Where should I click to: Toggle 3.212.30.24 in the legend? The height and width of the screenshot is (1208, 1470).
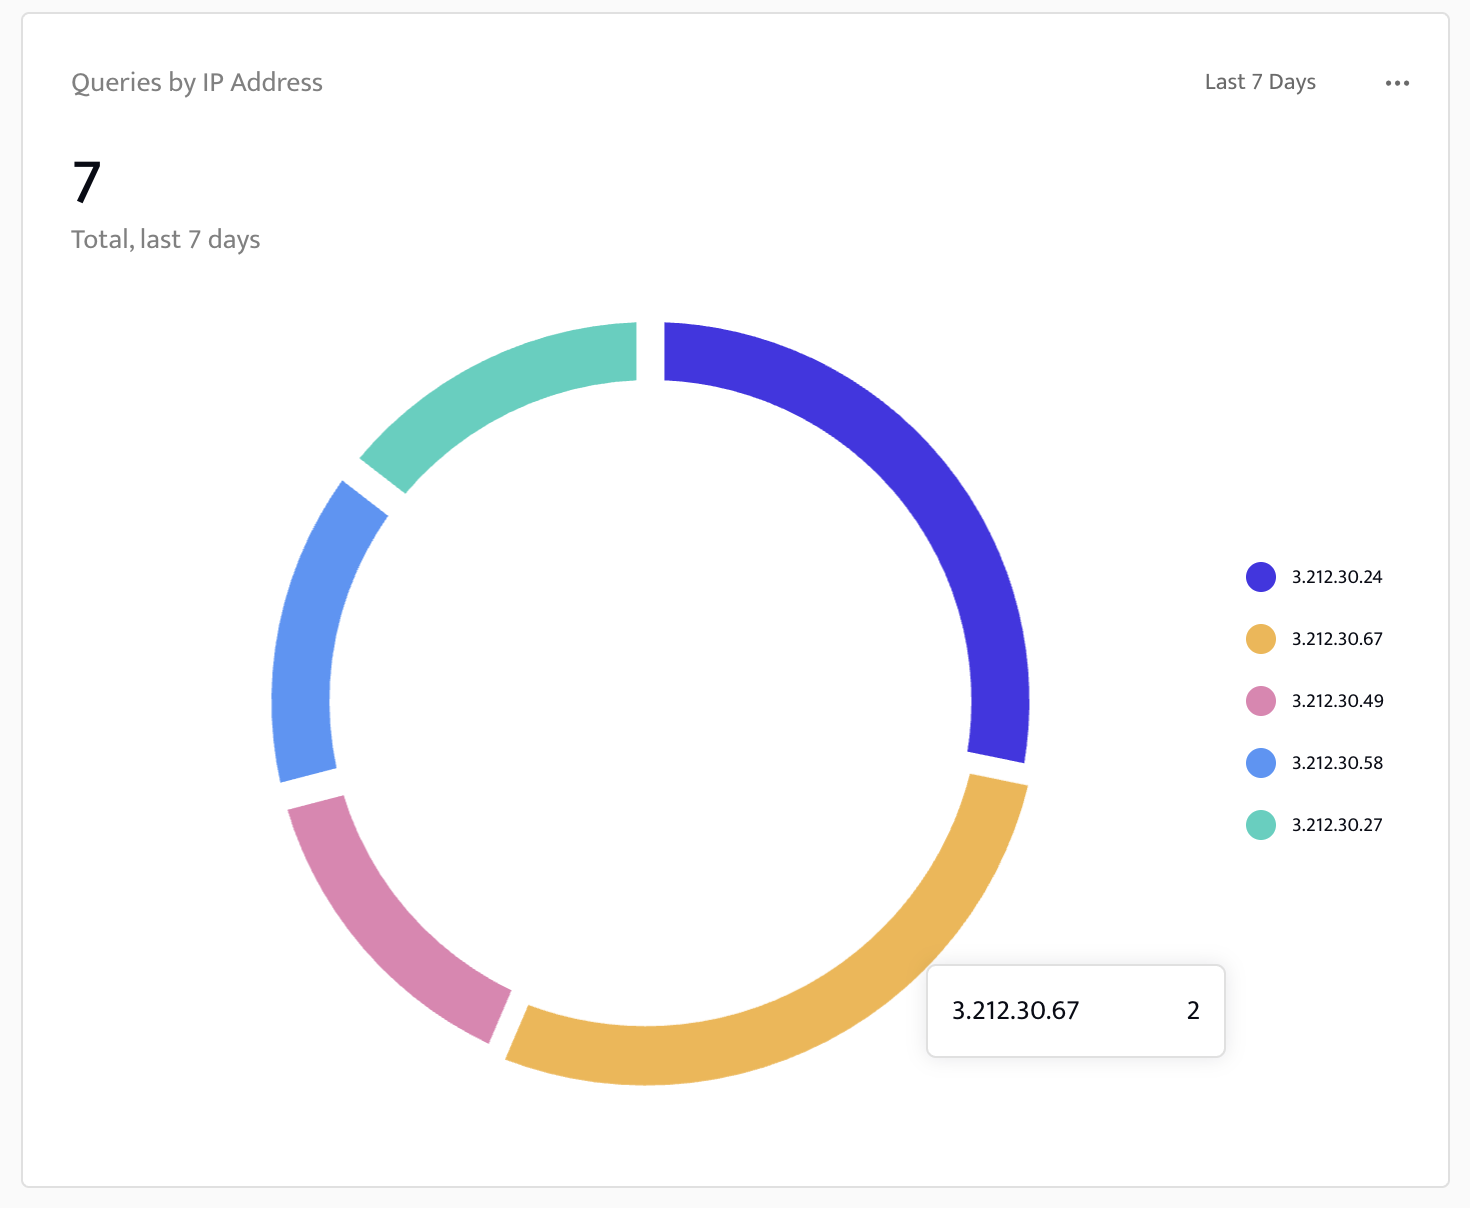[x=1337, y=576]
